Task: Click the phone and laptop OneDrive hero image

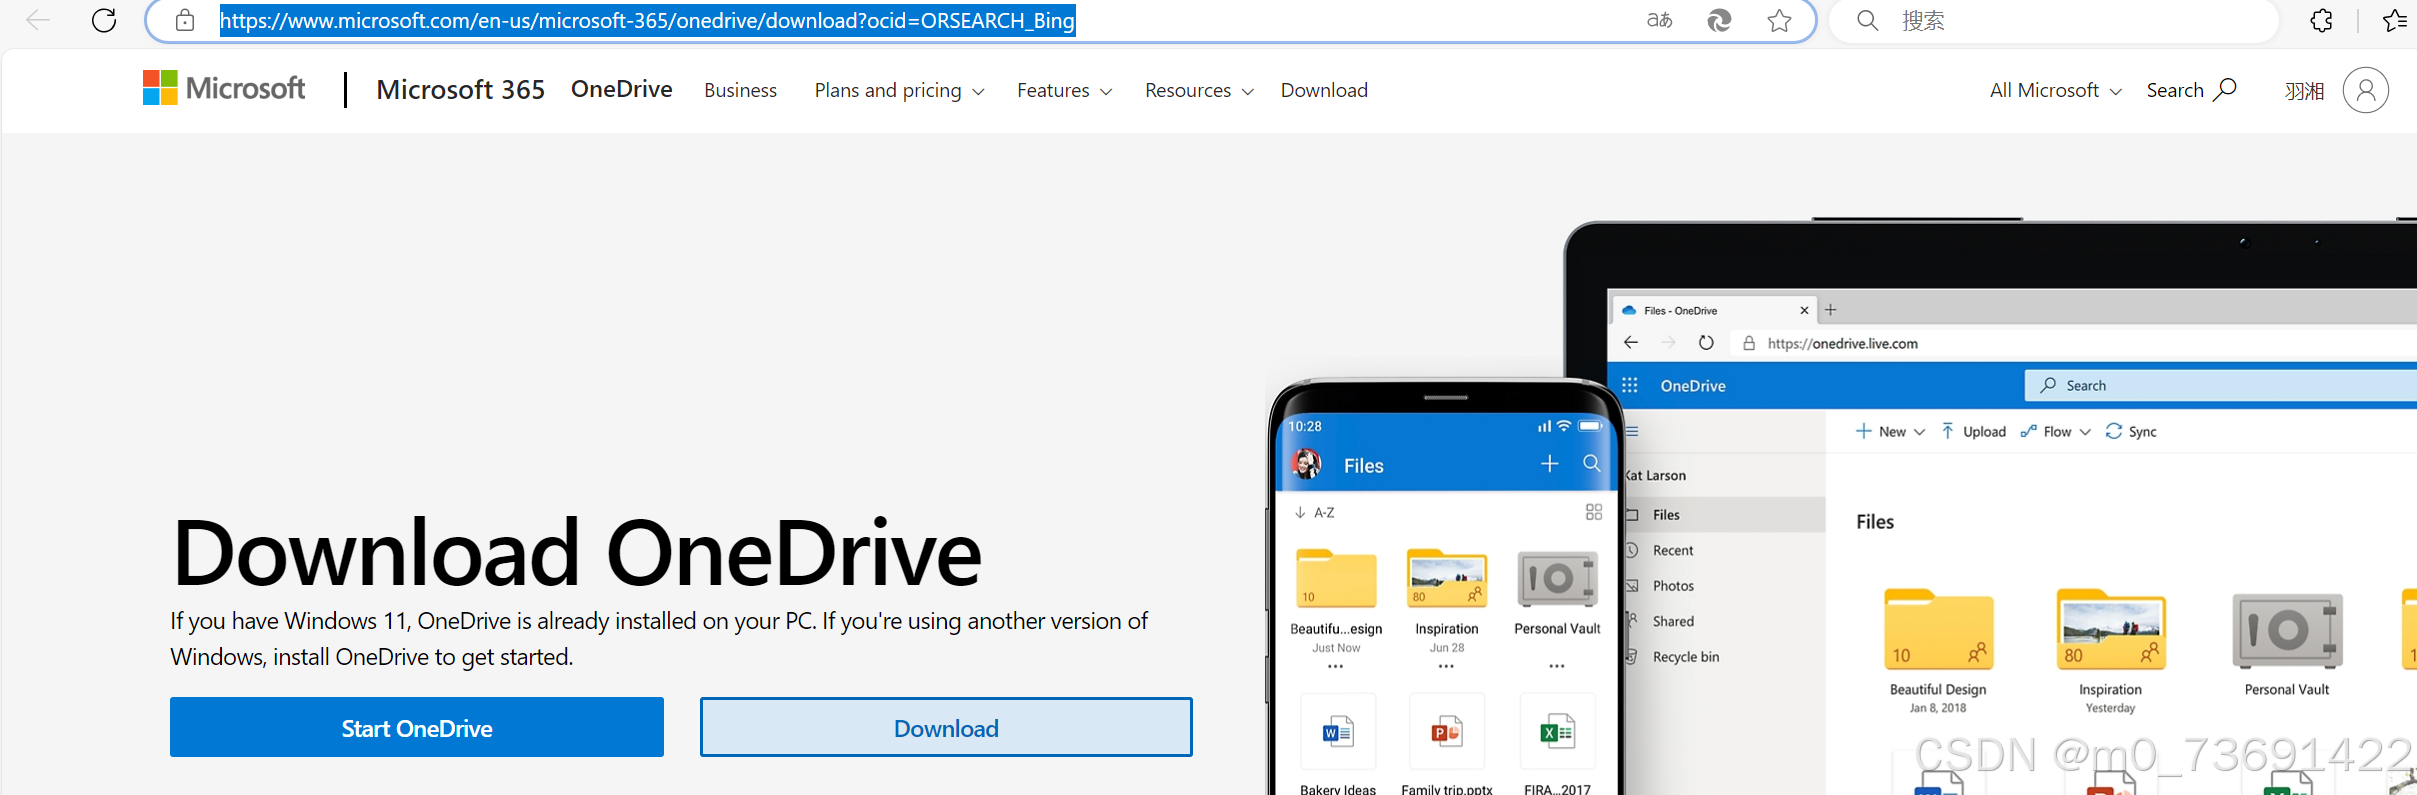Action: pyautogui.click(x=1840, y=505)
